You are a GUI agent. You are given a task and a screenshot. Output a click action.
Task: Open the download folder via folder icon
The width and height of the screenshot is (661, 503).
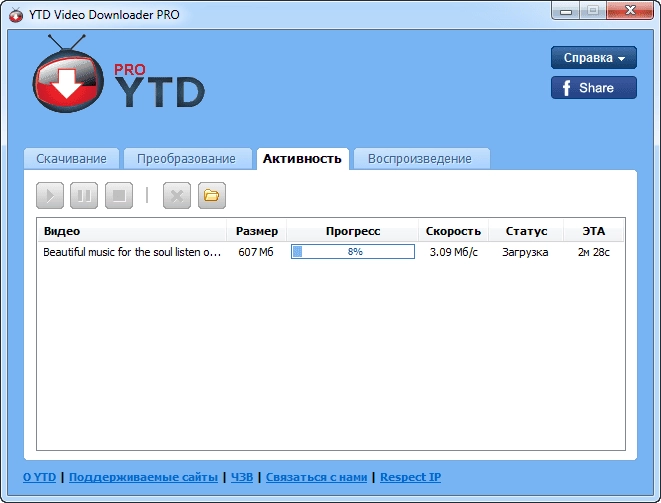pyautogui.click(x=212, y=196)
